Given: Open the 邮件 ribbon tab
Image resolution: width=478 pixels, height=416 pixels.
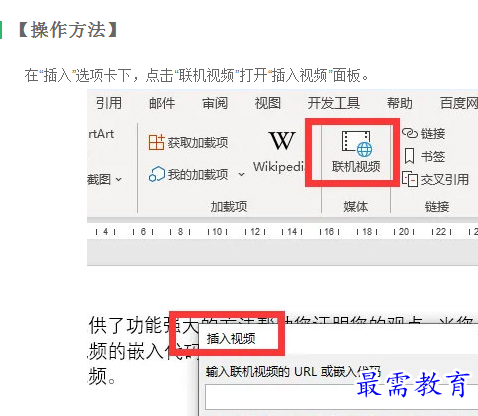Looking at the screenshot, I should pyautogui.click(x=162, y=103).
